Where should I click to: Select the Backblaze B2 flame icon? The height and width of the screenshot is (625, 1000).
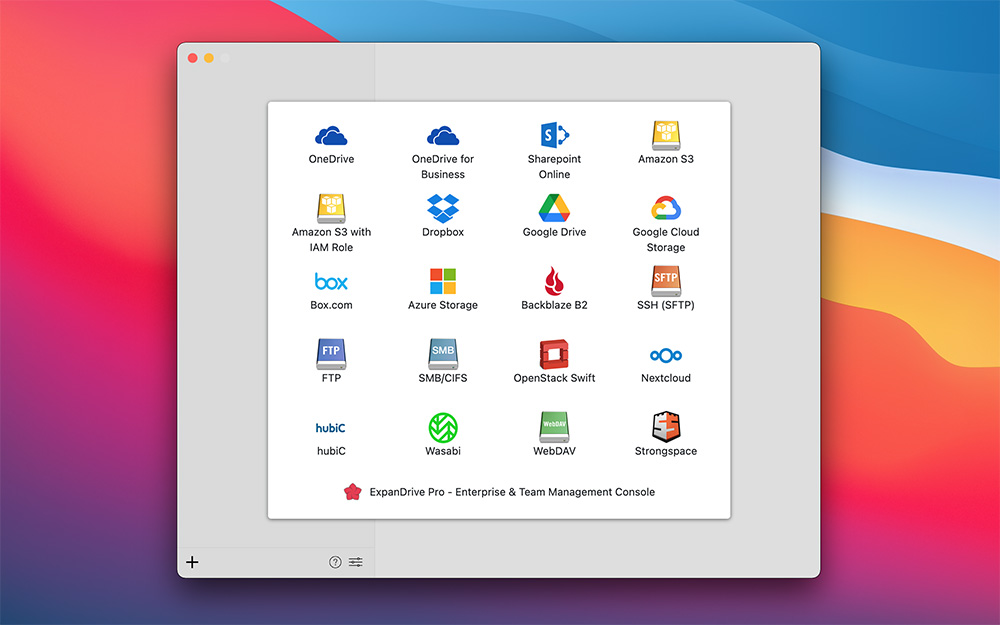coord(554,281)
